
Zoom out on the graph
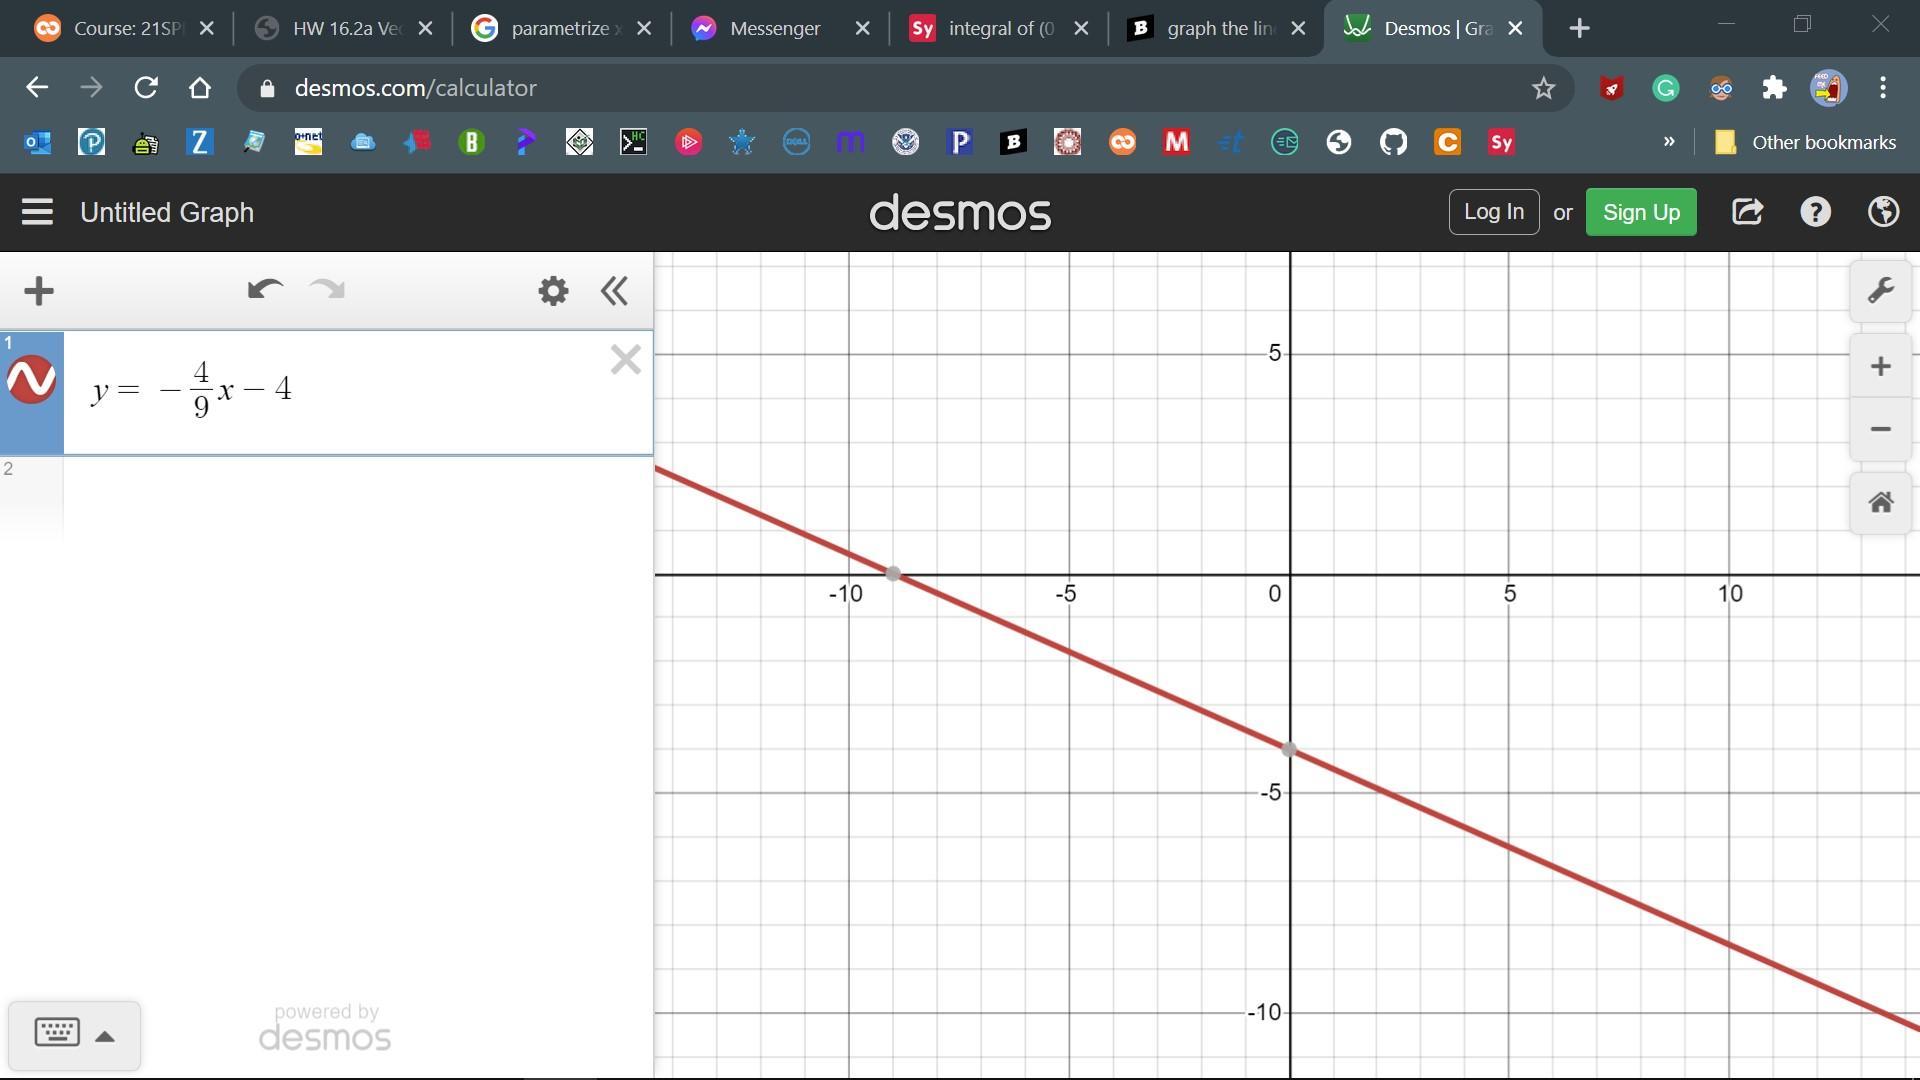click(x=1880, y=429)
